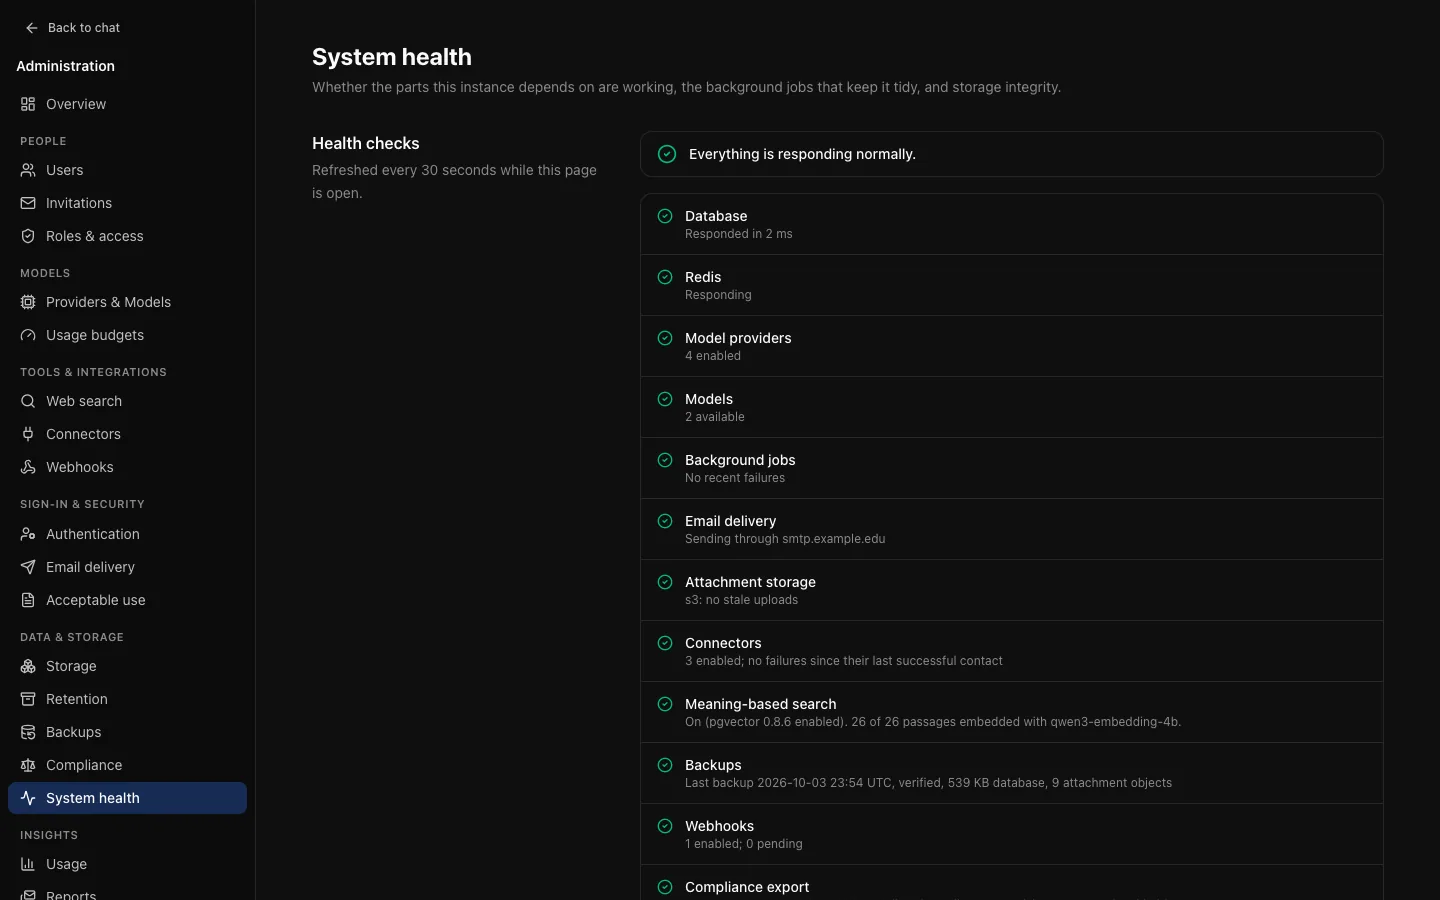
Task: Click the Model providers health check row
Action: pyautogui.click(x=1012, y=346)
